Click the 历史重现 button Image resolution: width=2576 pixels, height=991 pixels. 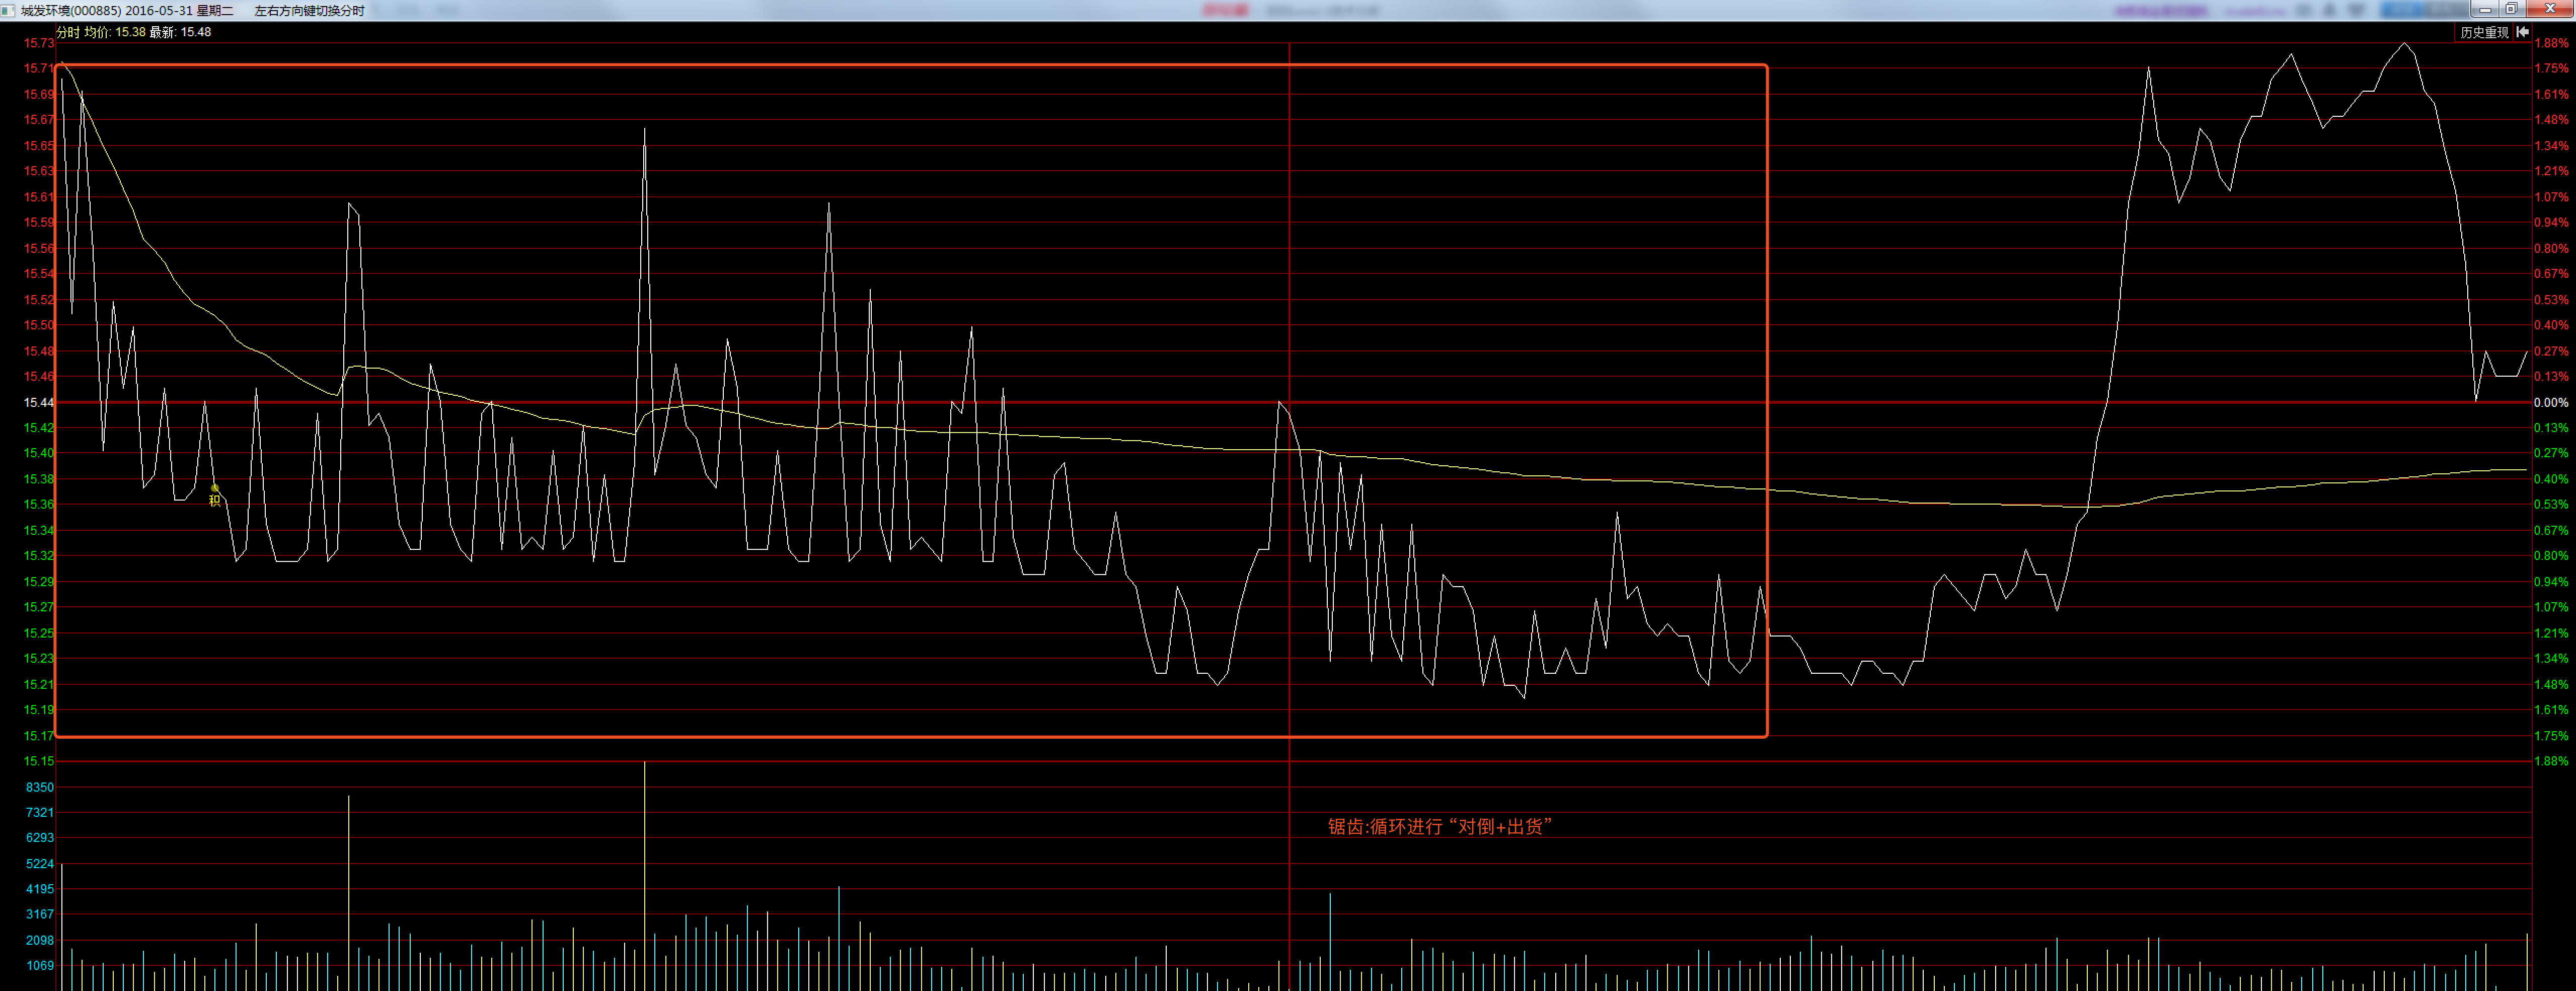pos(2484,33)
